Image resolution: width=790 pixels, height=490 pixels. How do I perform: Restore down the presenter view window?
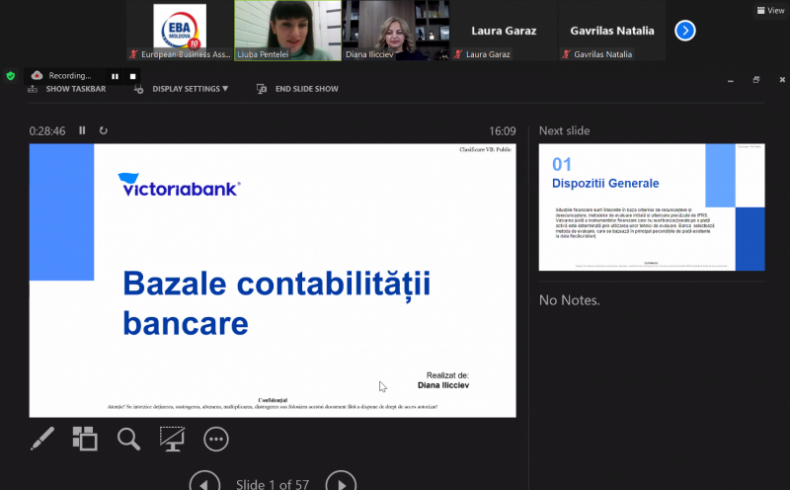point(756,80)
